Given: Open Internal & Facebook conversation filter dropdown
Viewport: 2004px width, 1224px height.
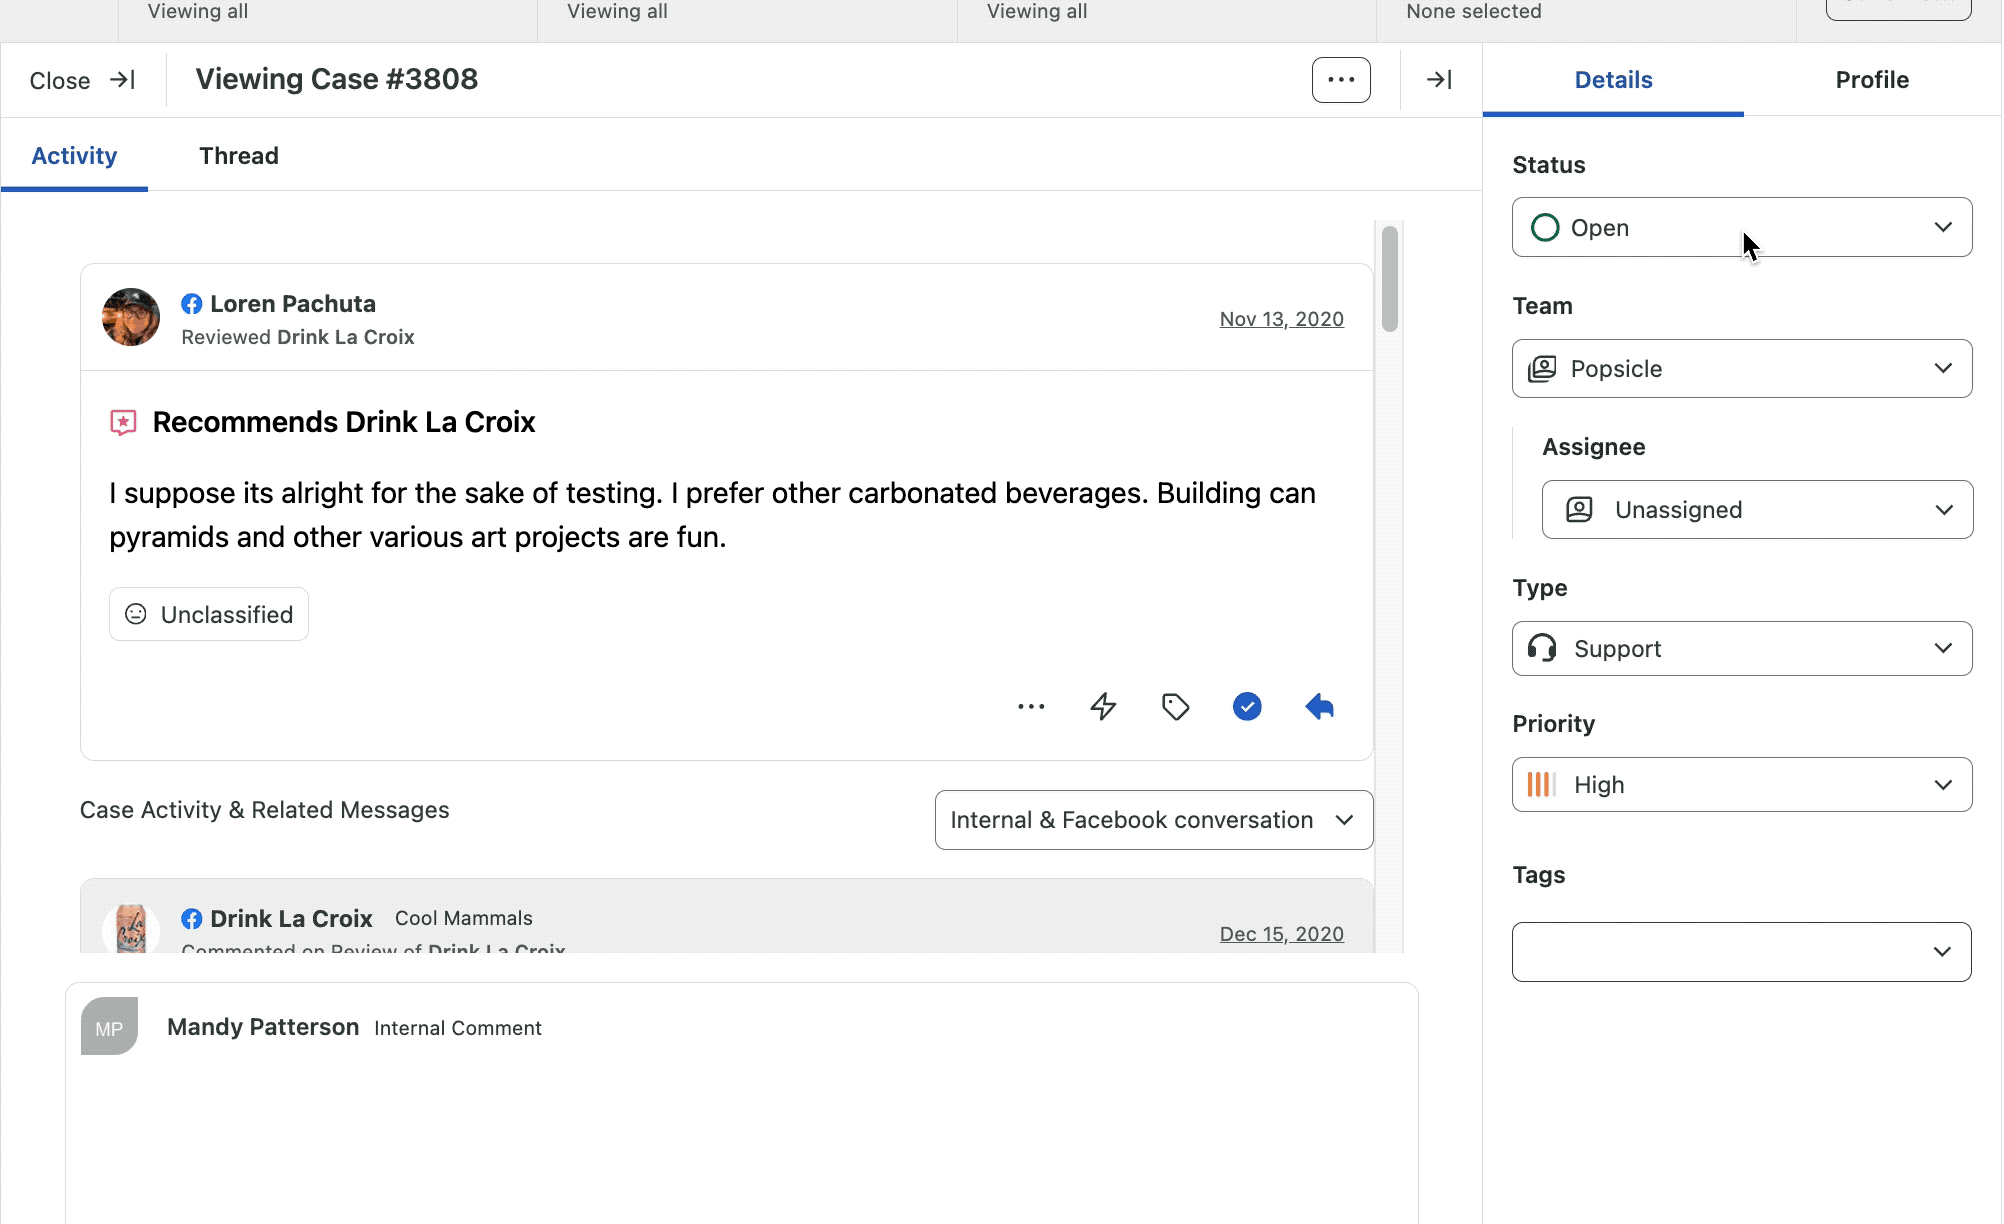Looking at the screenshot, I should tap(1154, 820).
